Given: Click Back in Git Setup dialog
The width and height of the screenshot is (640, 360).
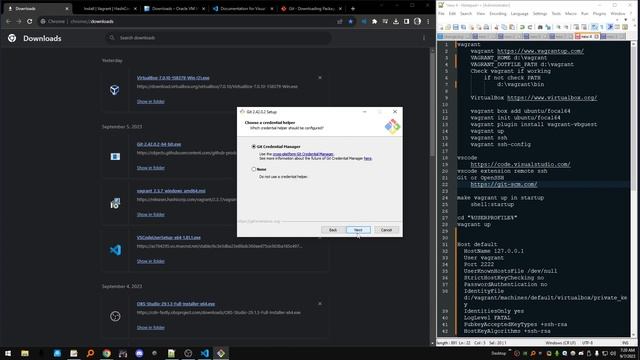Looking at the screenshot, I should coord(333,230).
